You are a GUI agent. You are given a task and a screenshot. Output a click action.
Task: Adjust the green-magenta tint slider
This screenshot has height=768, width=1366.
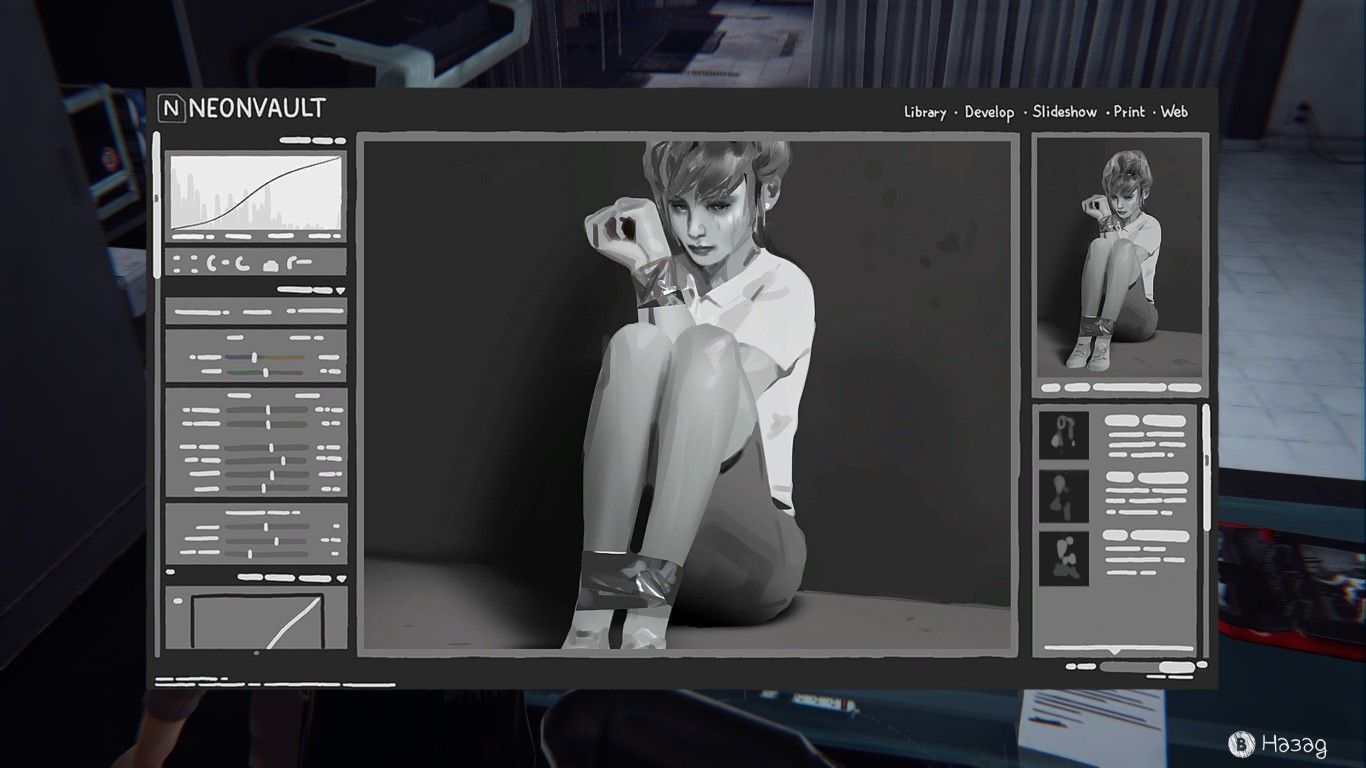(x=265, y=372)
